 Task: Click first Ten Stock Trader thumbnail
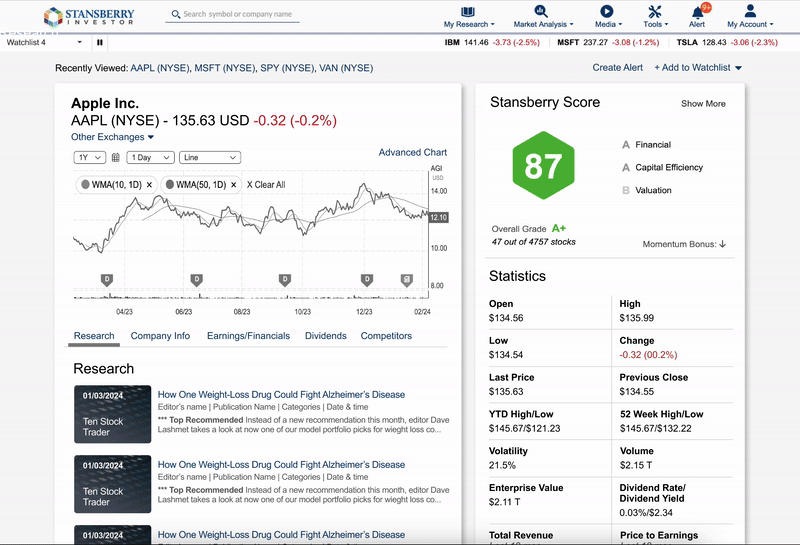click(x=112, y=414)
